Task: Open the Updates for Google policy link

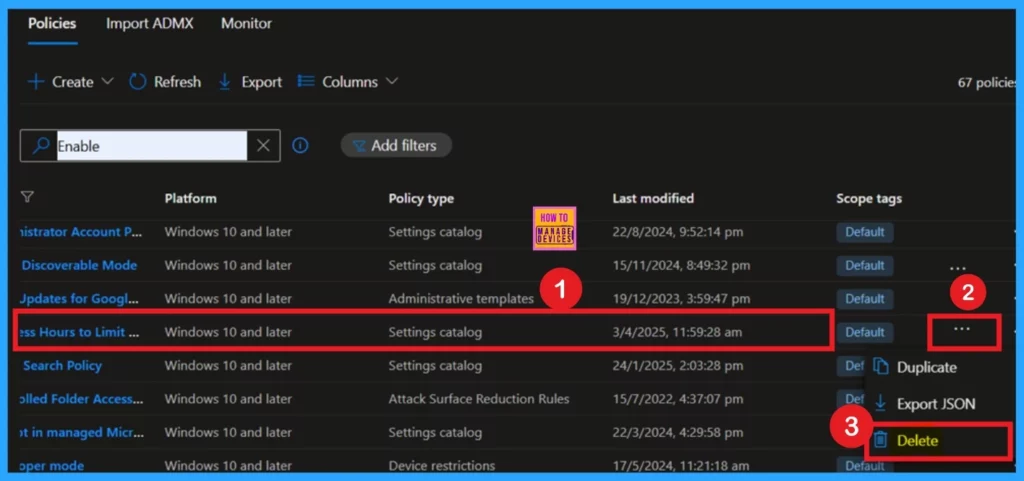Action: pos(81,299)
